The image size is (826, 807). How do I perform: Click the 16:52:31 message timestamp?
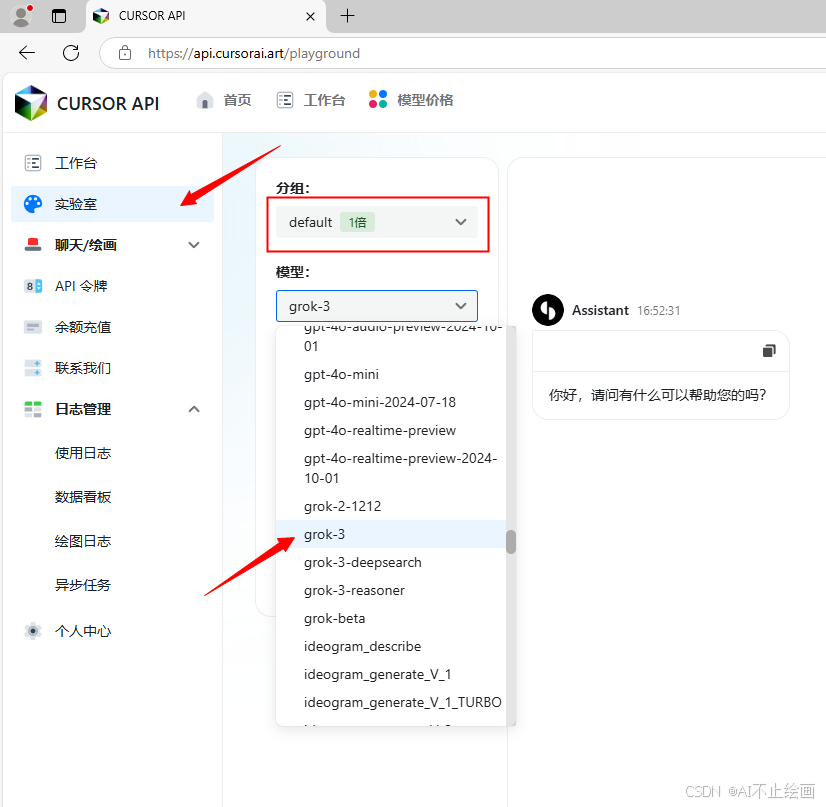coord(658,311)
